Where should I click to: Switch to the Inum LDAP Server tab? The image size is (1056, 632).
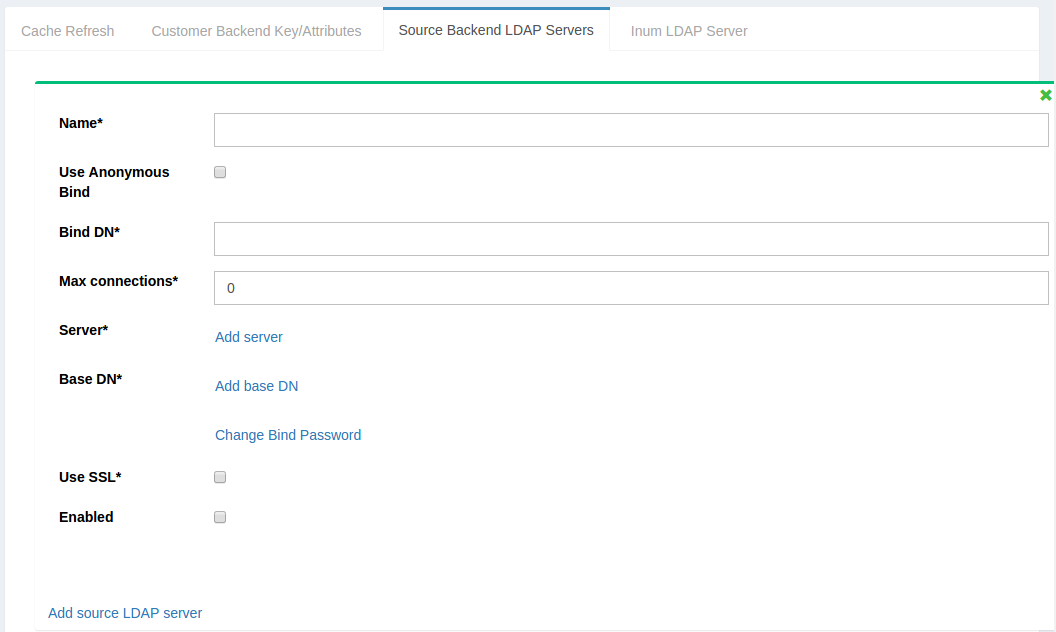point(688,31)
